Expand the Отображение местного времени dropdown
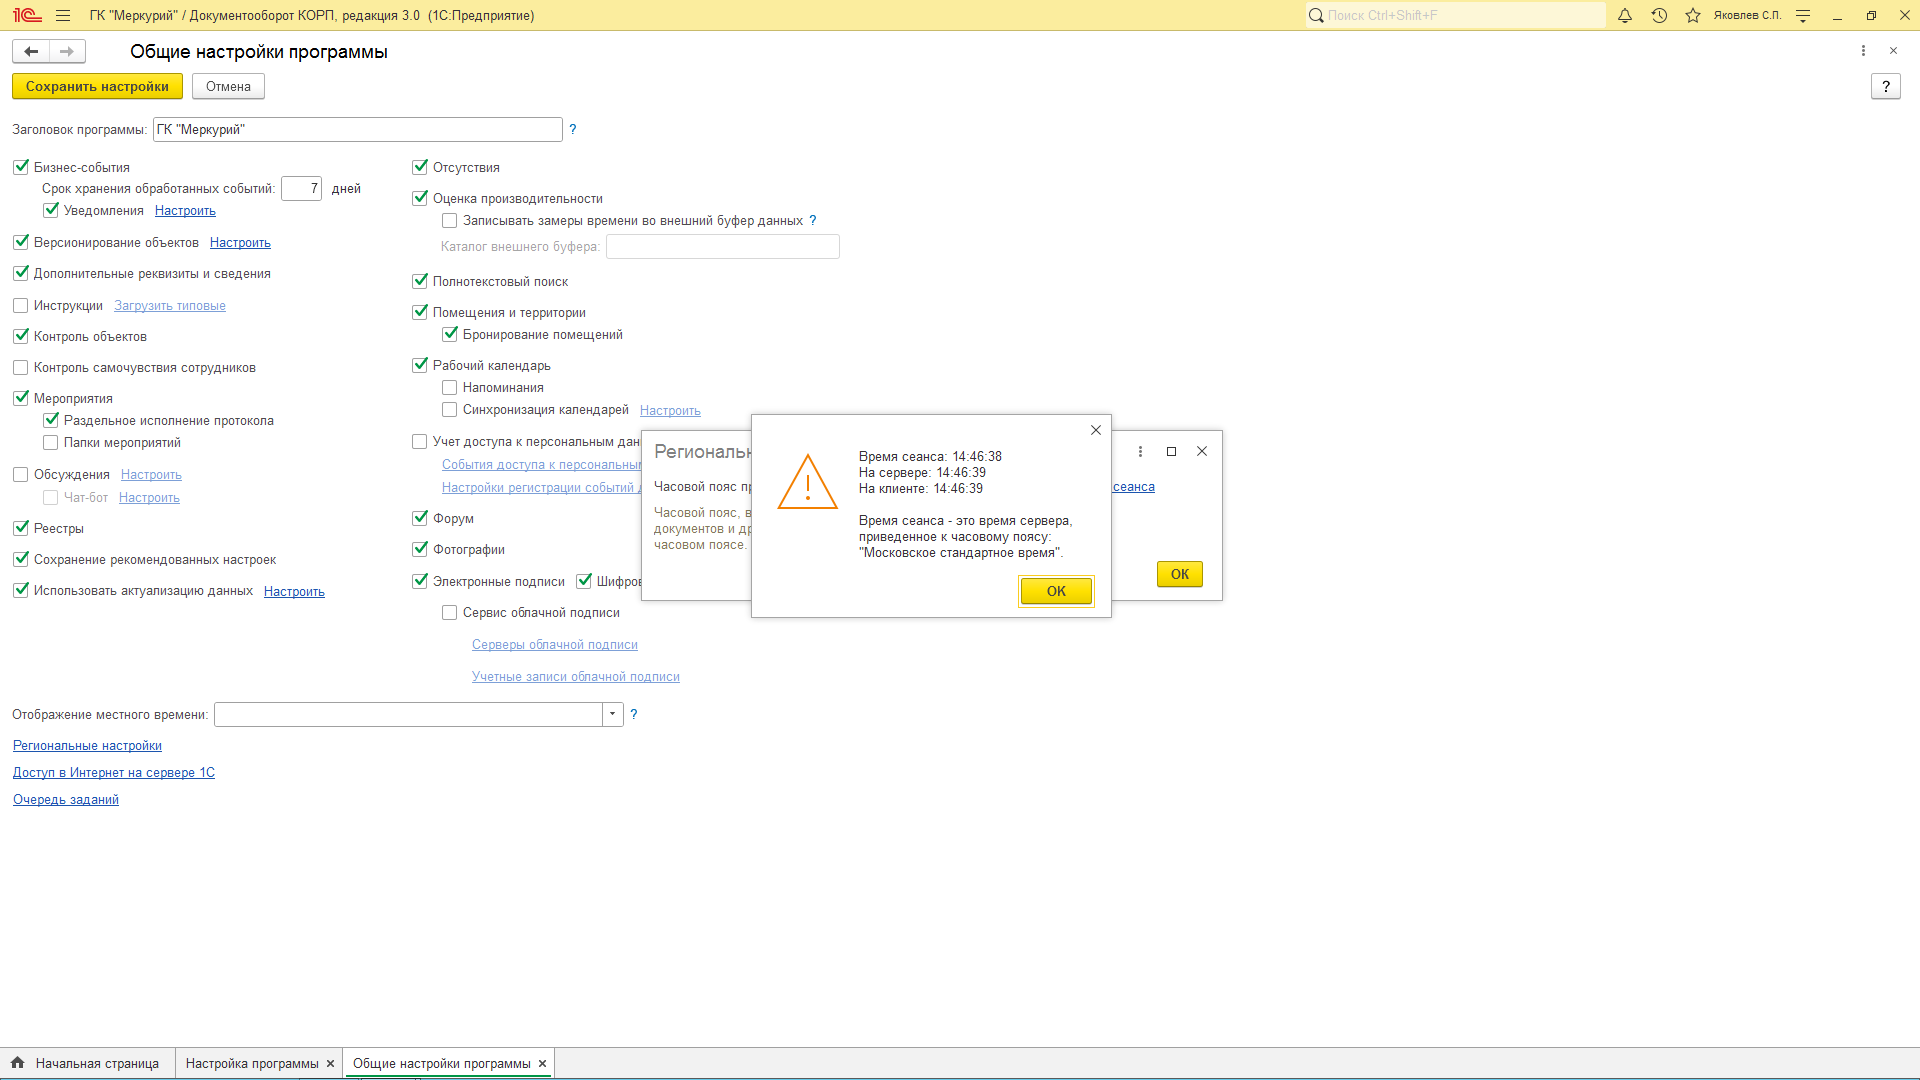This screenshot has height=1080, width=1920. pos(612,714)
